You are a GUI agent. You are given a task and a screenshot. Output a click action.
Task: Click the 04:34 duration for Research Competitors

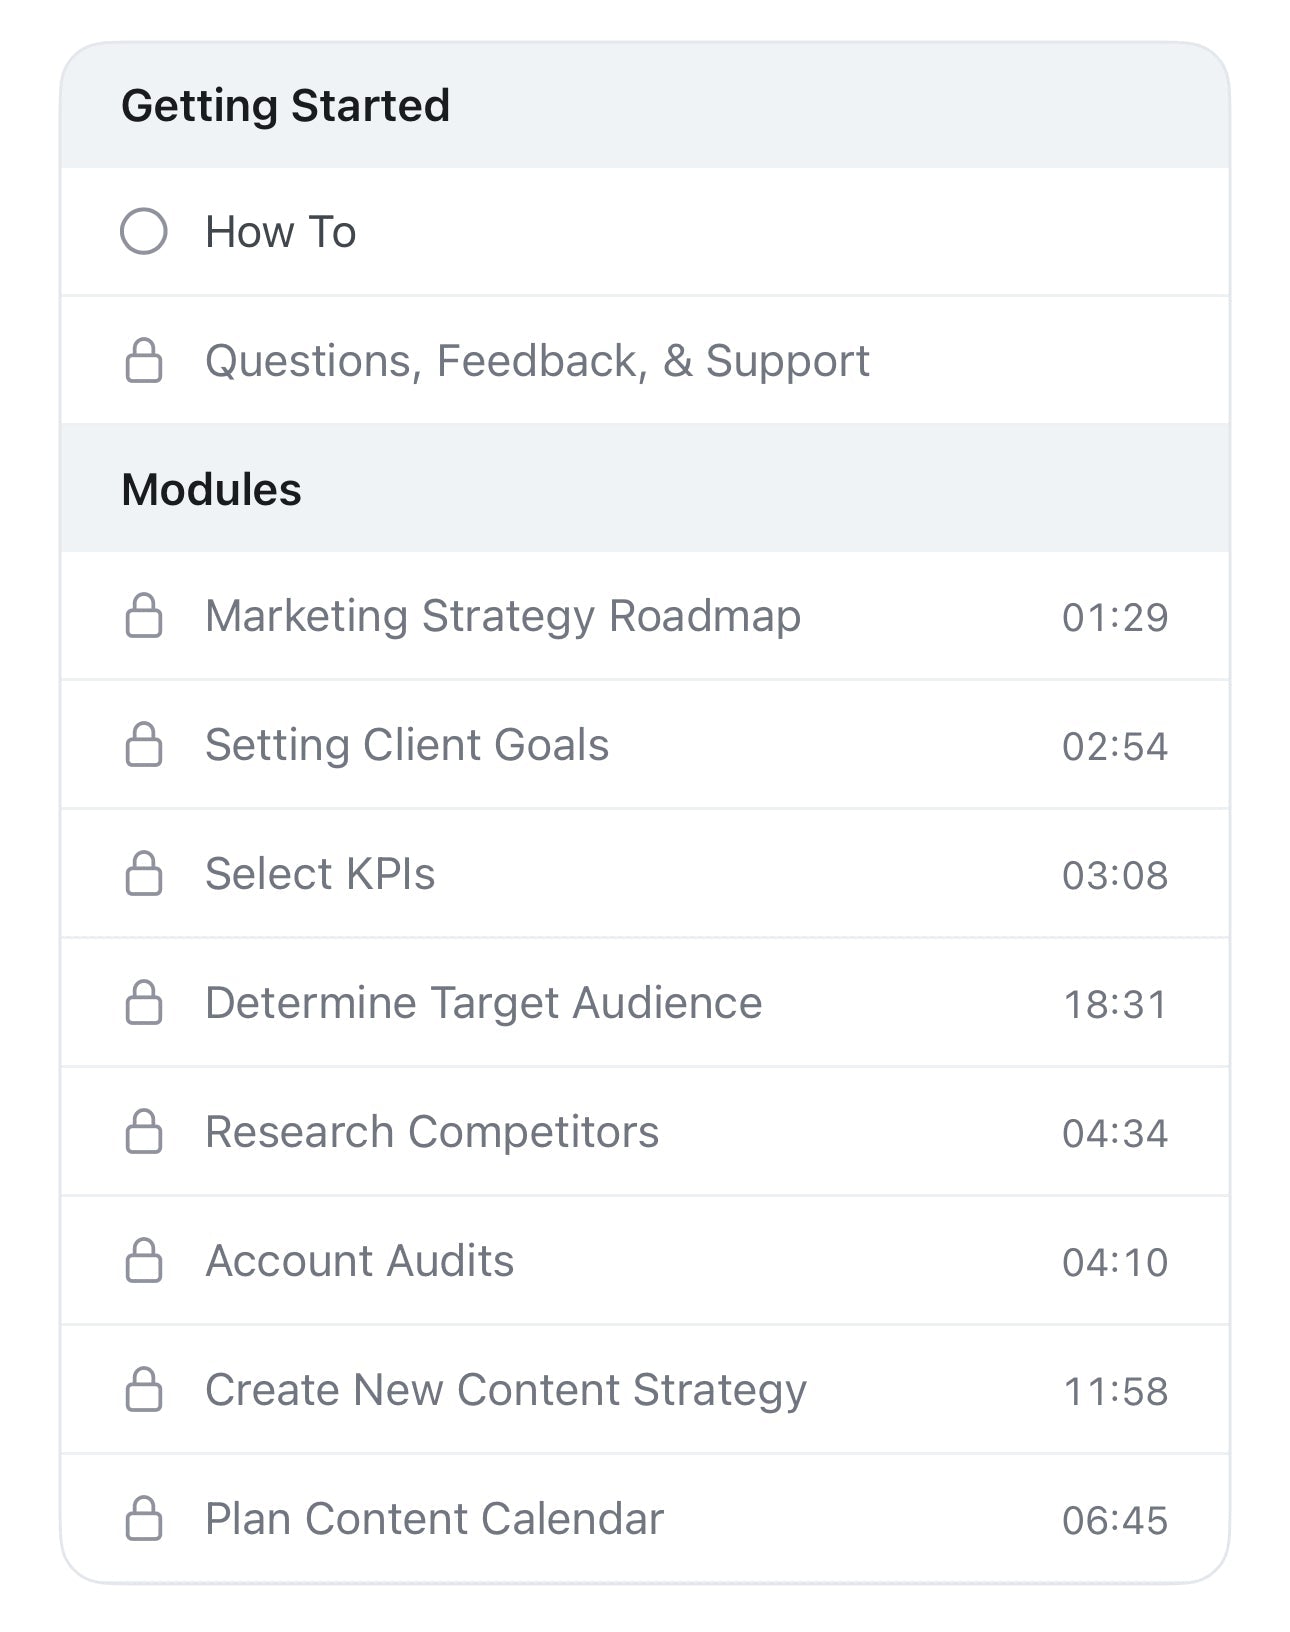[1115, 1134]
